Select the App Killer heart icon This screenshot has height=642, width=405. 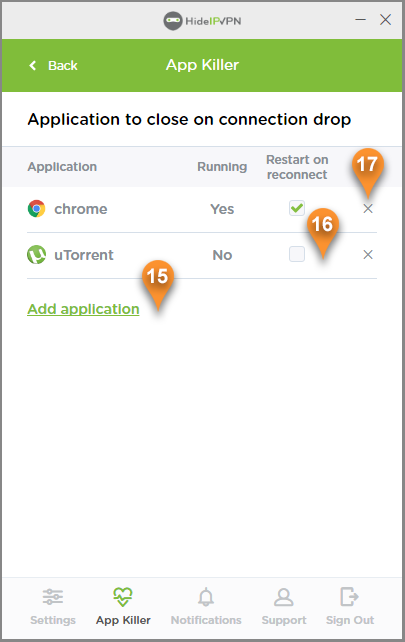(x=123, y=597)
